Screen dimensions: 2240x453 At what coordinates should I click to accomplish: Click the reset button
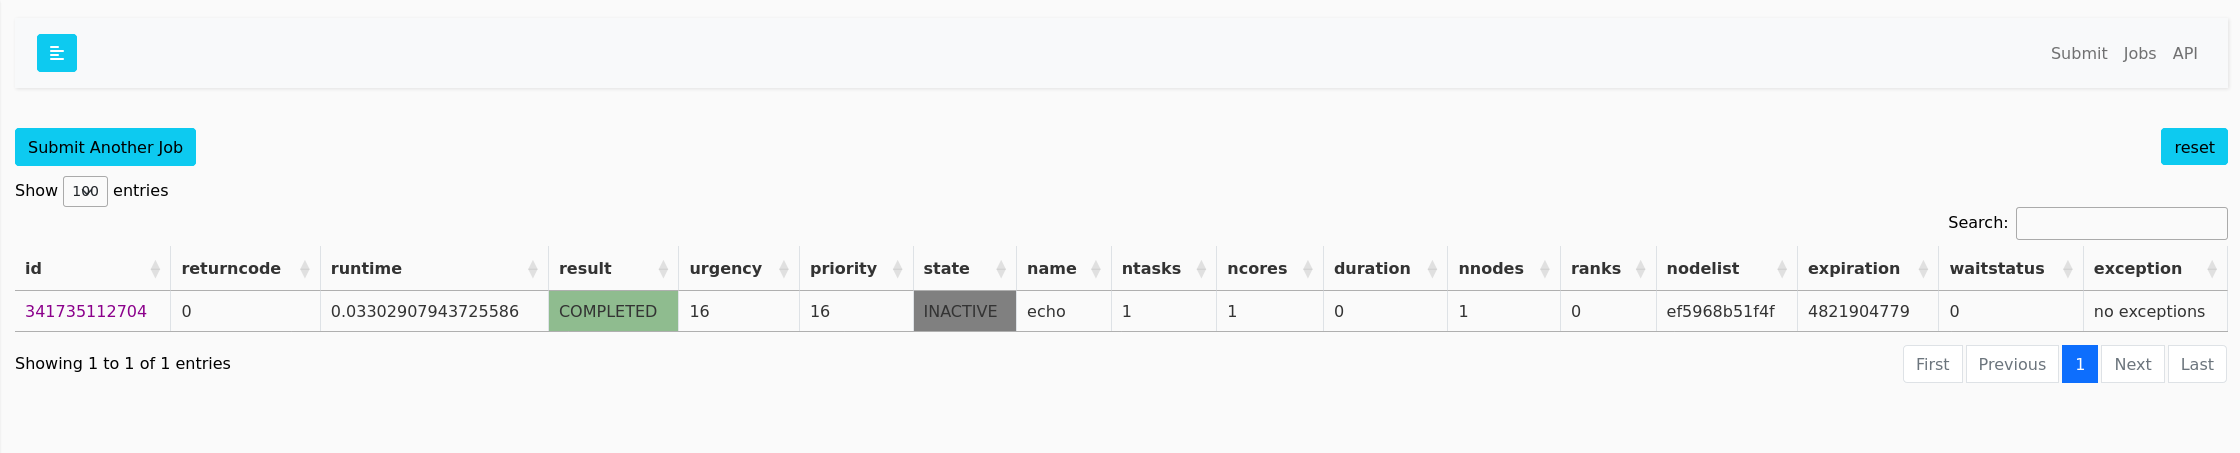click(2194, 147)
